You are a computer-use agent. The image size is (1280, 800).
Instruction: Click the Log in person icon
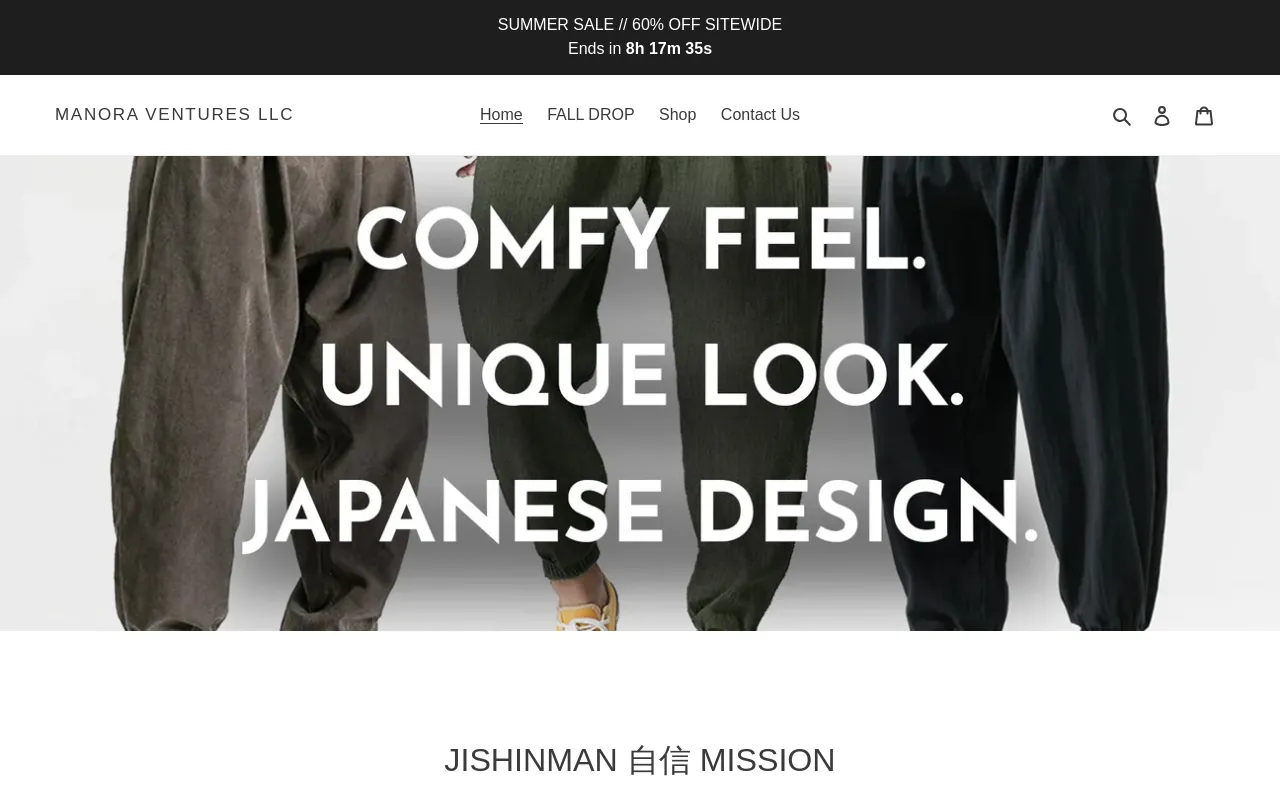[x=1162, y=116]
